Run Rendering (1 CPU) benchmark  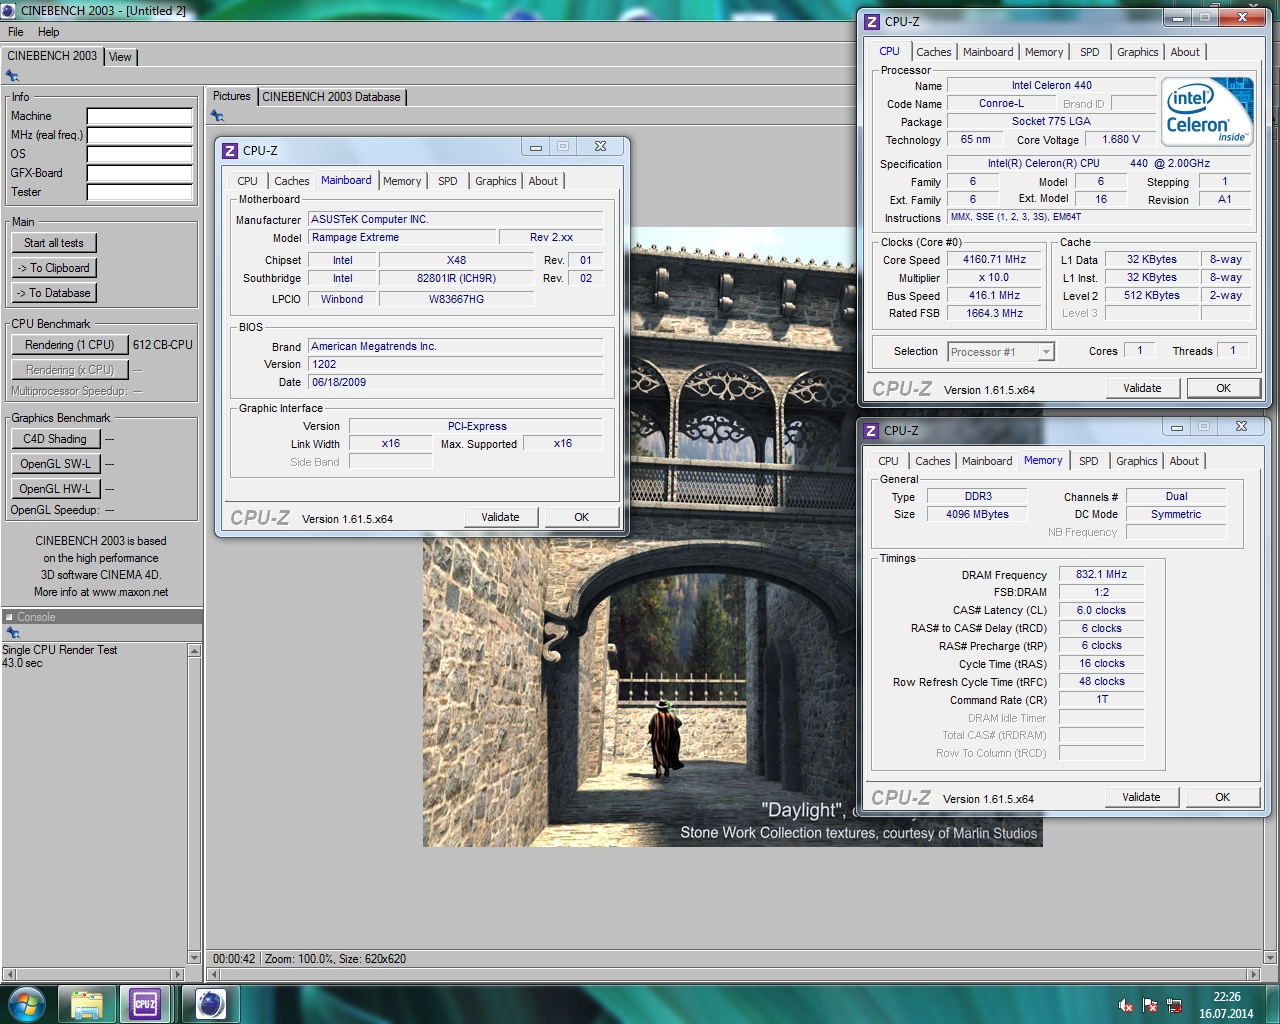(x=70, y=345)
